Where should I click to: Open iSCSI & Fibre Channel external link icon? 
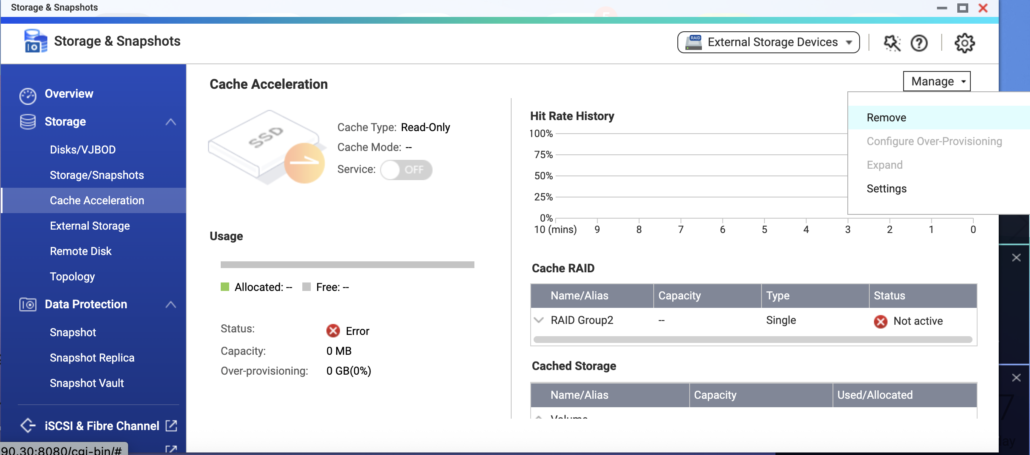coord(171,425)
